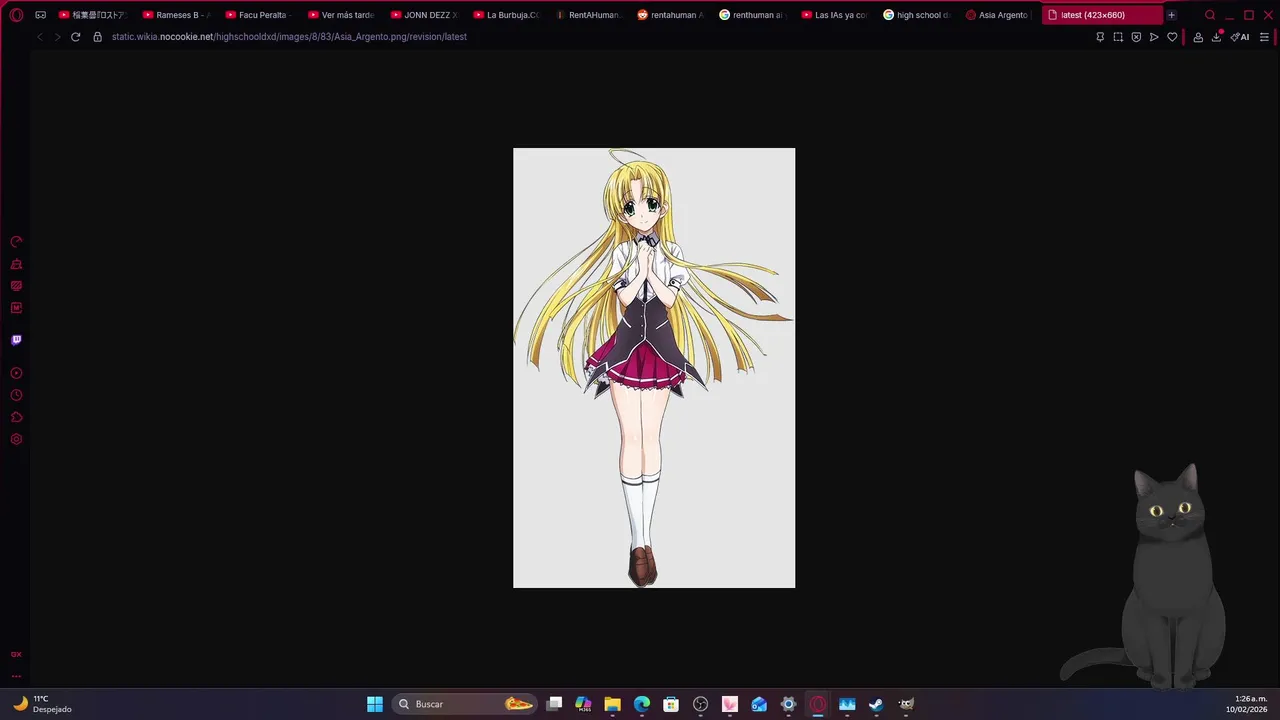1280x720 pixels.
Task: Switch to the RentAHuman tab
Action: (x=588, y=15)
